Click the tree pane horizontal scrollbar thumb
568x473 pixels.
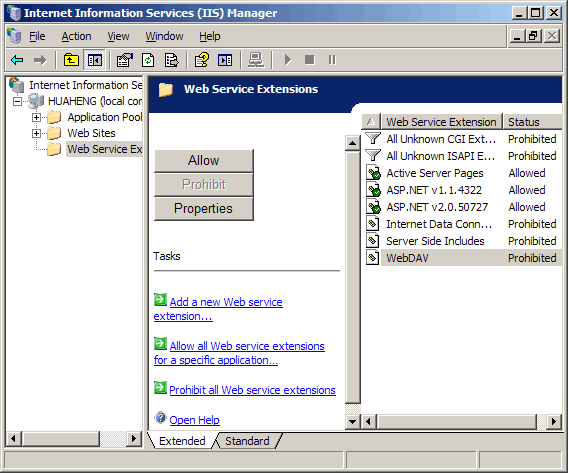click(x=60, y=439)
